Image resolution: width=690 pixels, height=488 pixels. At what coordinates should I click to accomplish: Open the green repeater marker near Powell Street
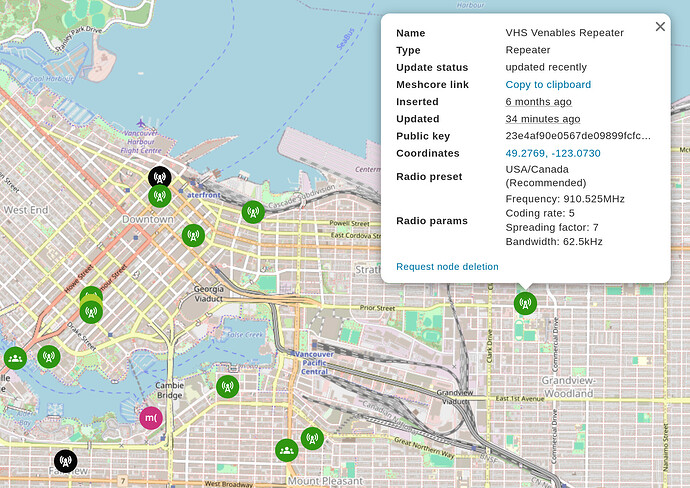coord(252,212)
